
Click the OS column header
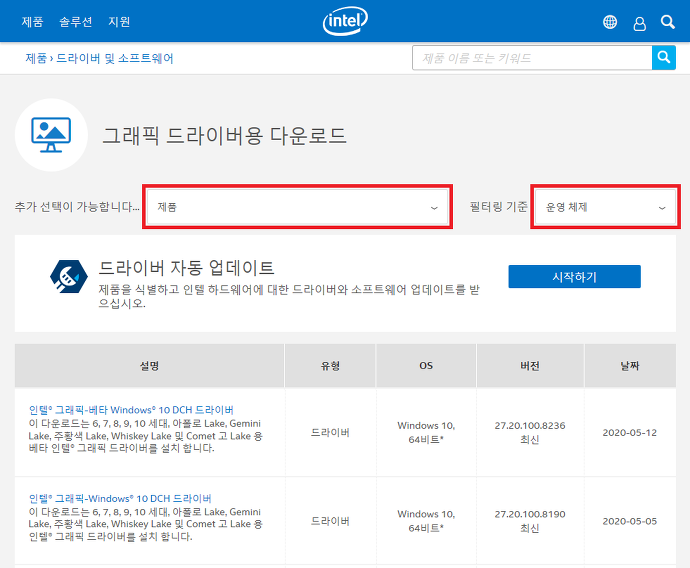[x=426, y=366]
